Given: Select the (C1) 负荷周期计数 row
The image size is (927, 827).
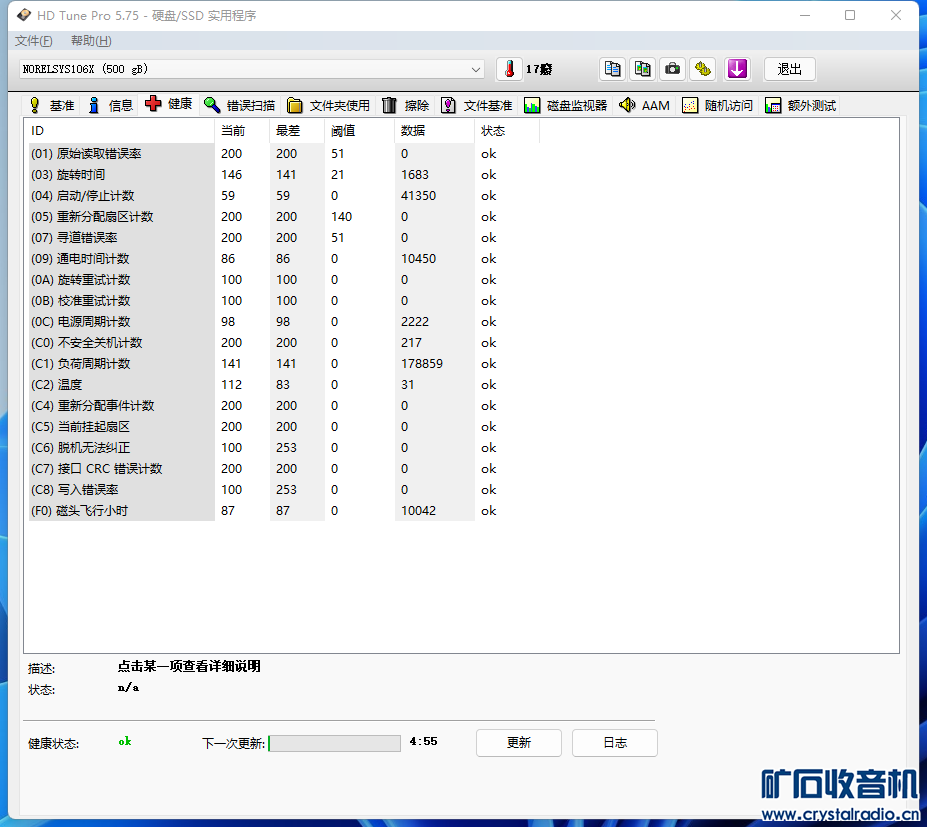Looking at the screenshot, I should (x=284, y=364).
